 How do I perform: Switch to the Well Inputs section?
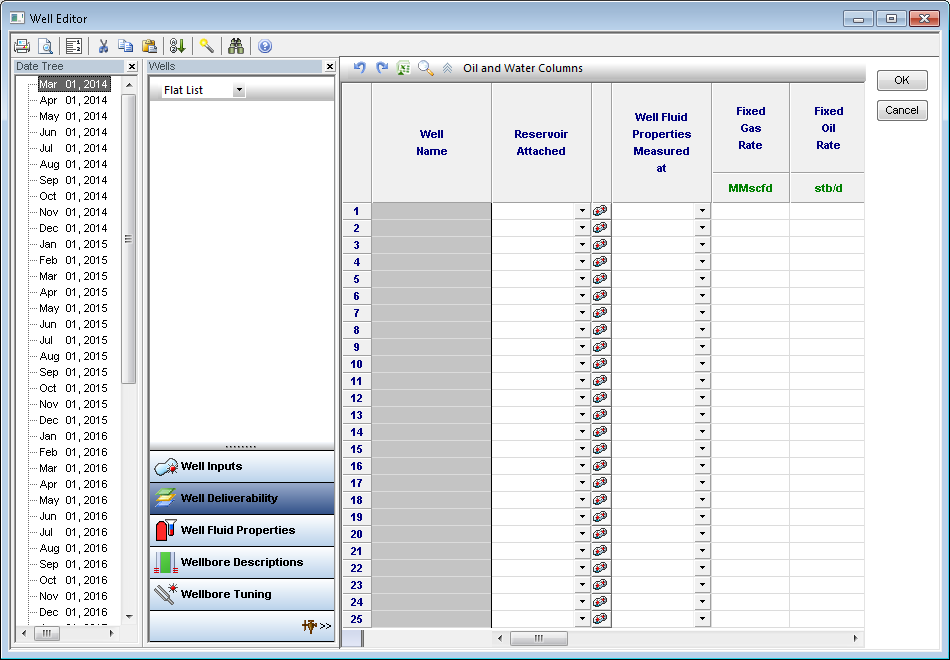point(242,467)
